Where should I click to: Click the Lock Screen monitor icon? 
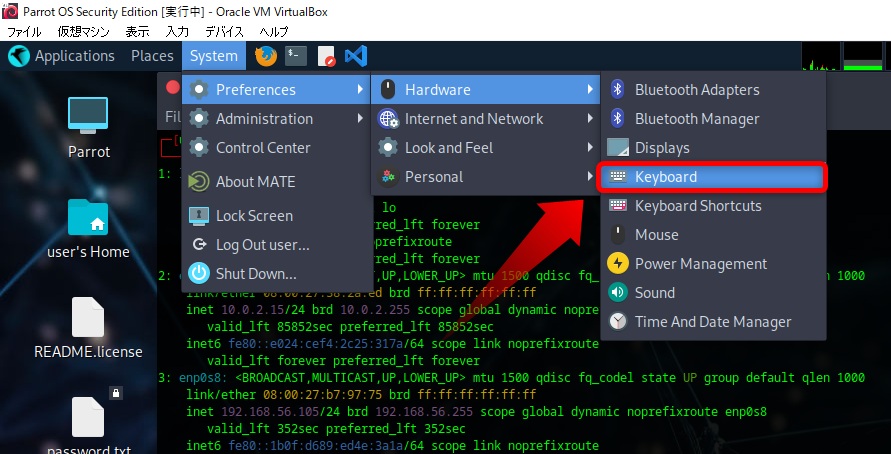(199, 215)
